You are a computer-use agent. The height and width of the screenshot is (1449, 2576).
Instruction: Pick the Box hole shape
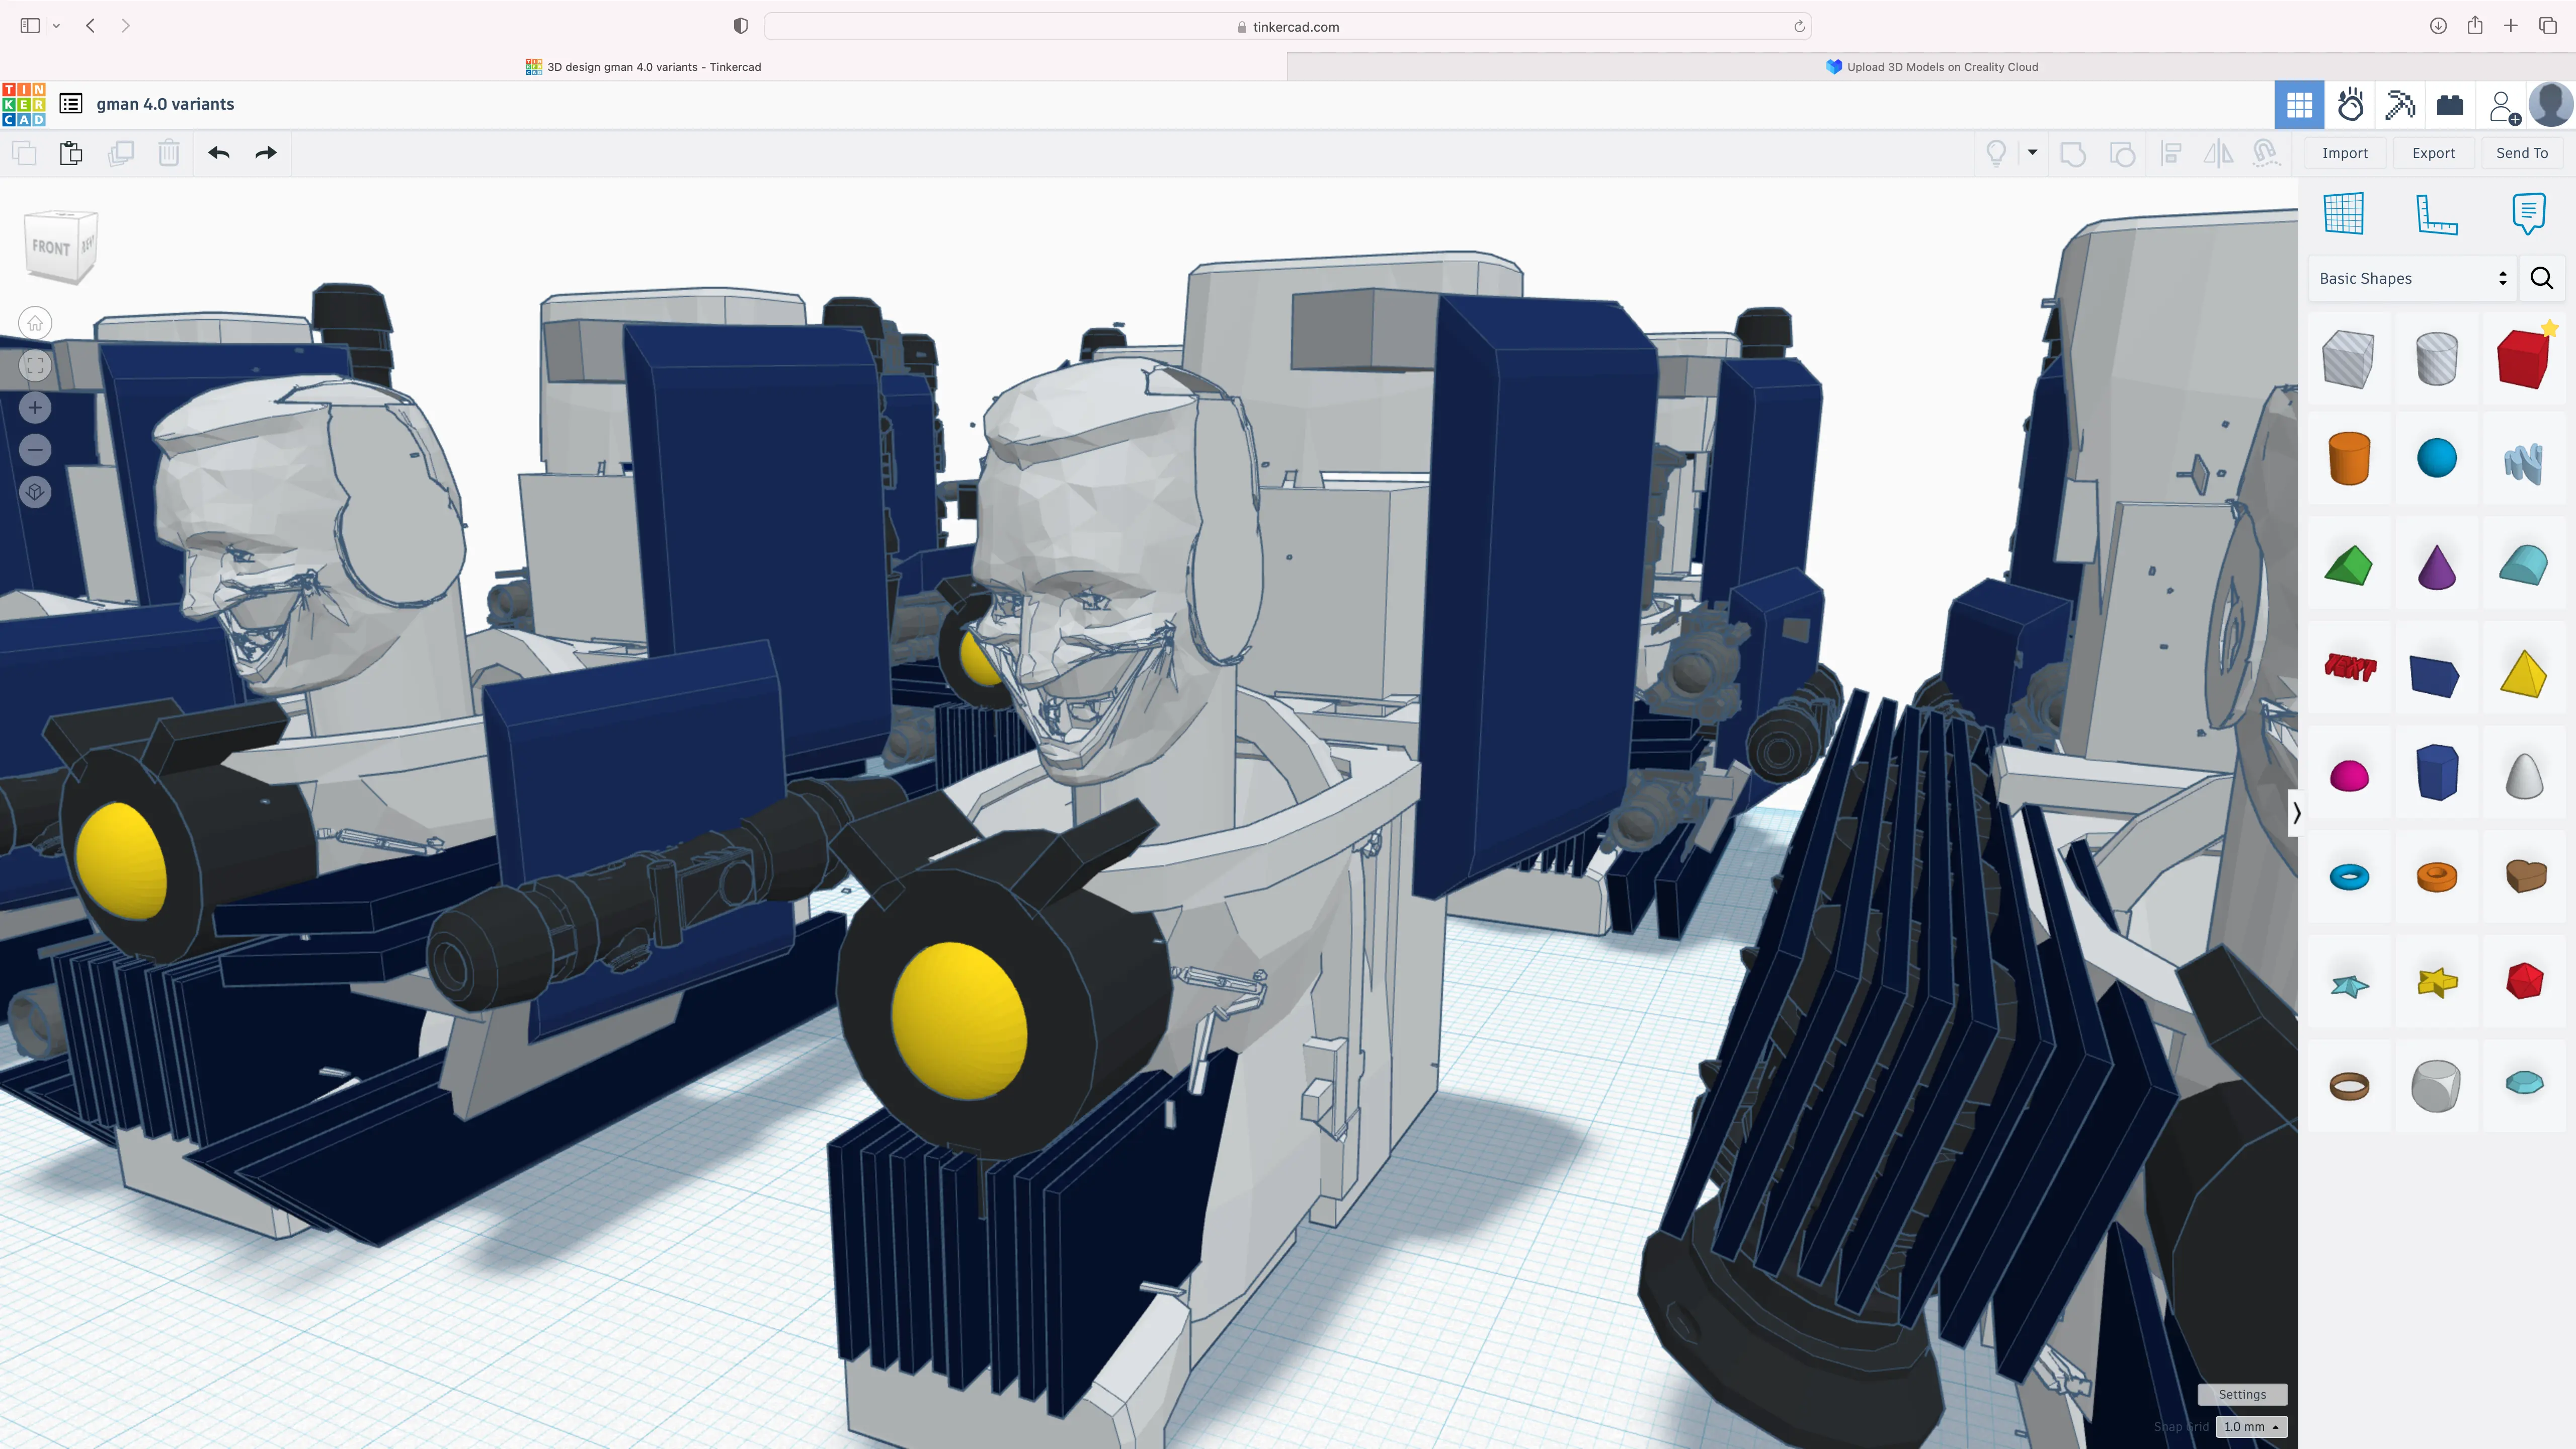point(2348,358)
